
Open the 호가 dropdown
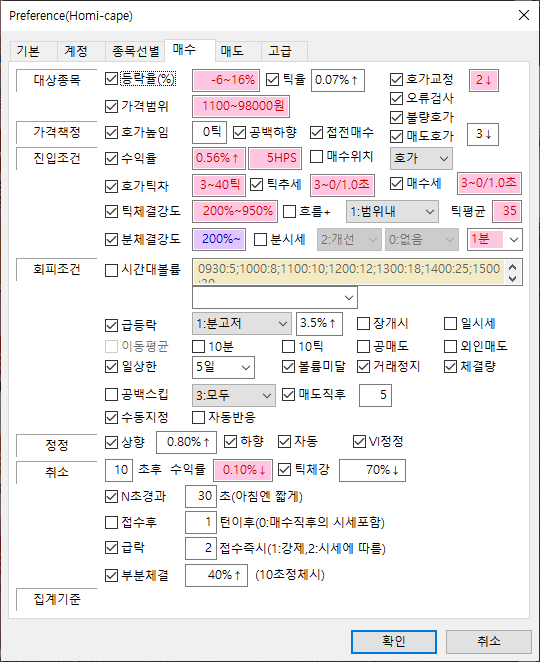pyautogui.click(x=421, y=158)
